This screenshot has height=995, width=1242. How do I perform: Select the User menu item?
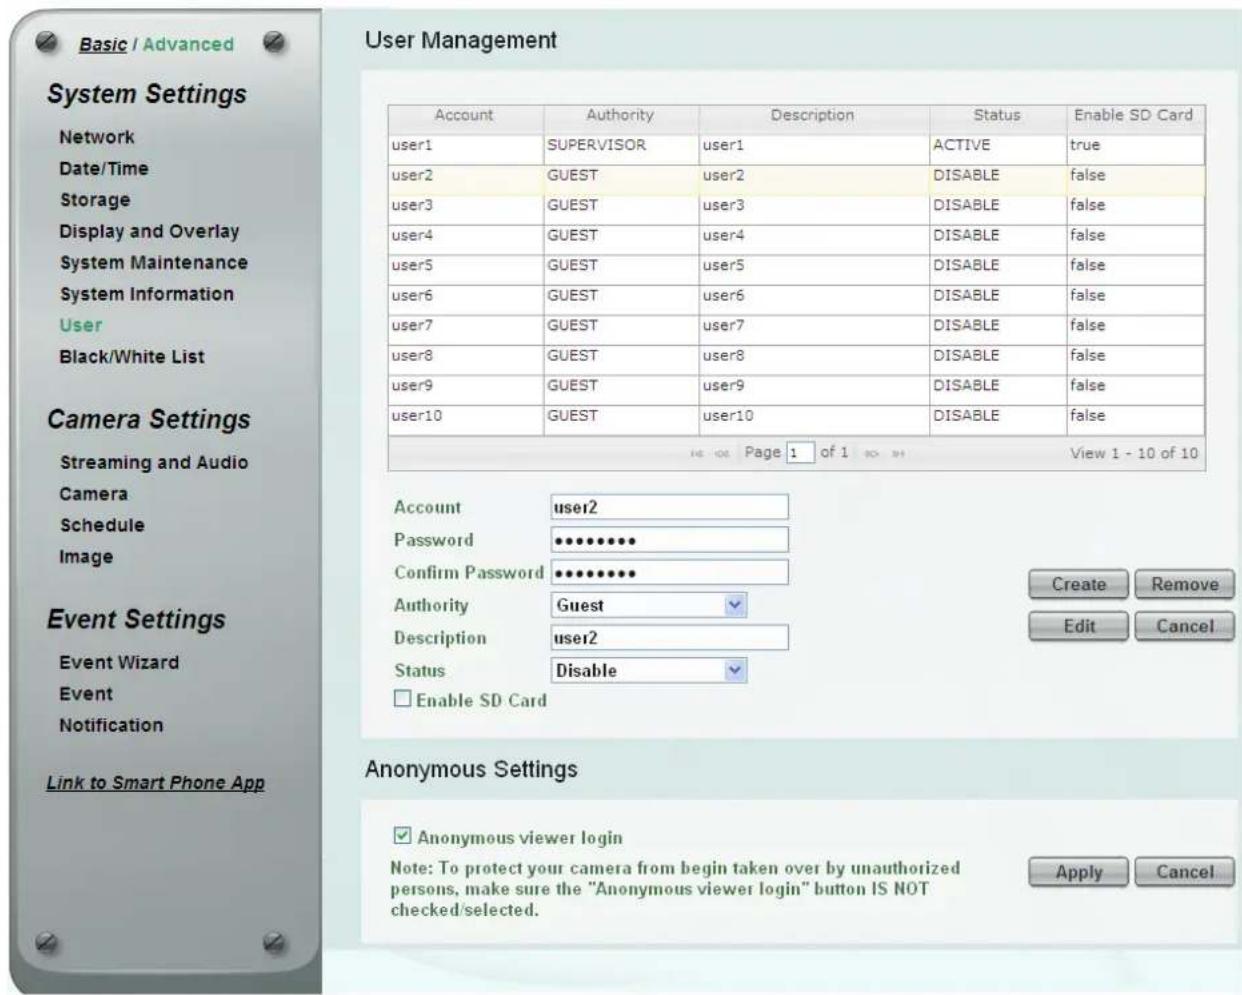[80, 325]
